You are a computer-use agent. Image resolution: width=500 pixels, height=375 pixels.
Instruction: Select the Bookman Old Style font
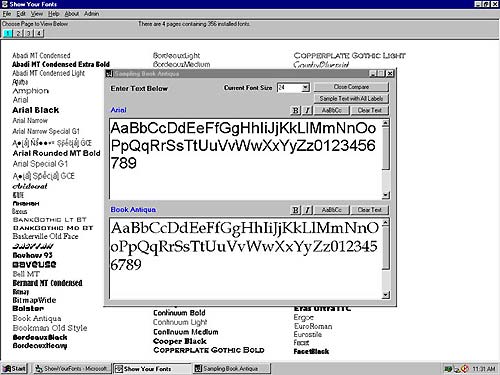click(x=50, y=328)
